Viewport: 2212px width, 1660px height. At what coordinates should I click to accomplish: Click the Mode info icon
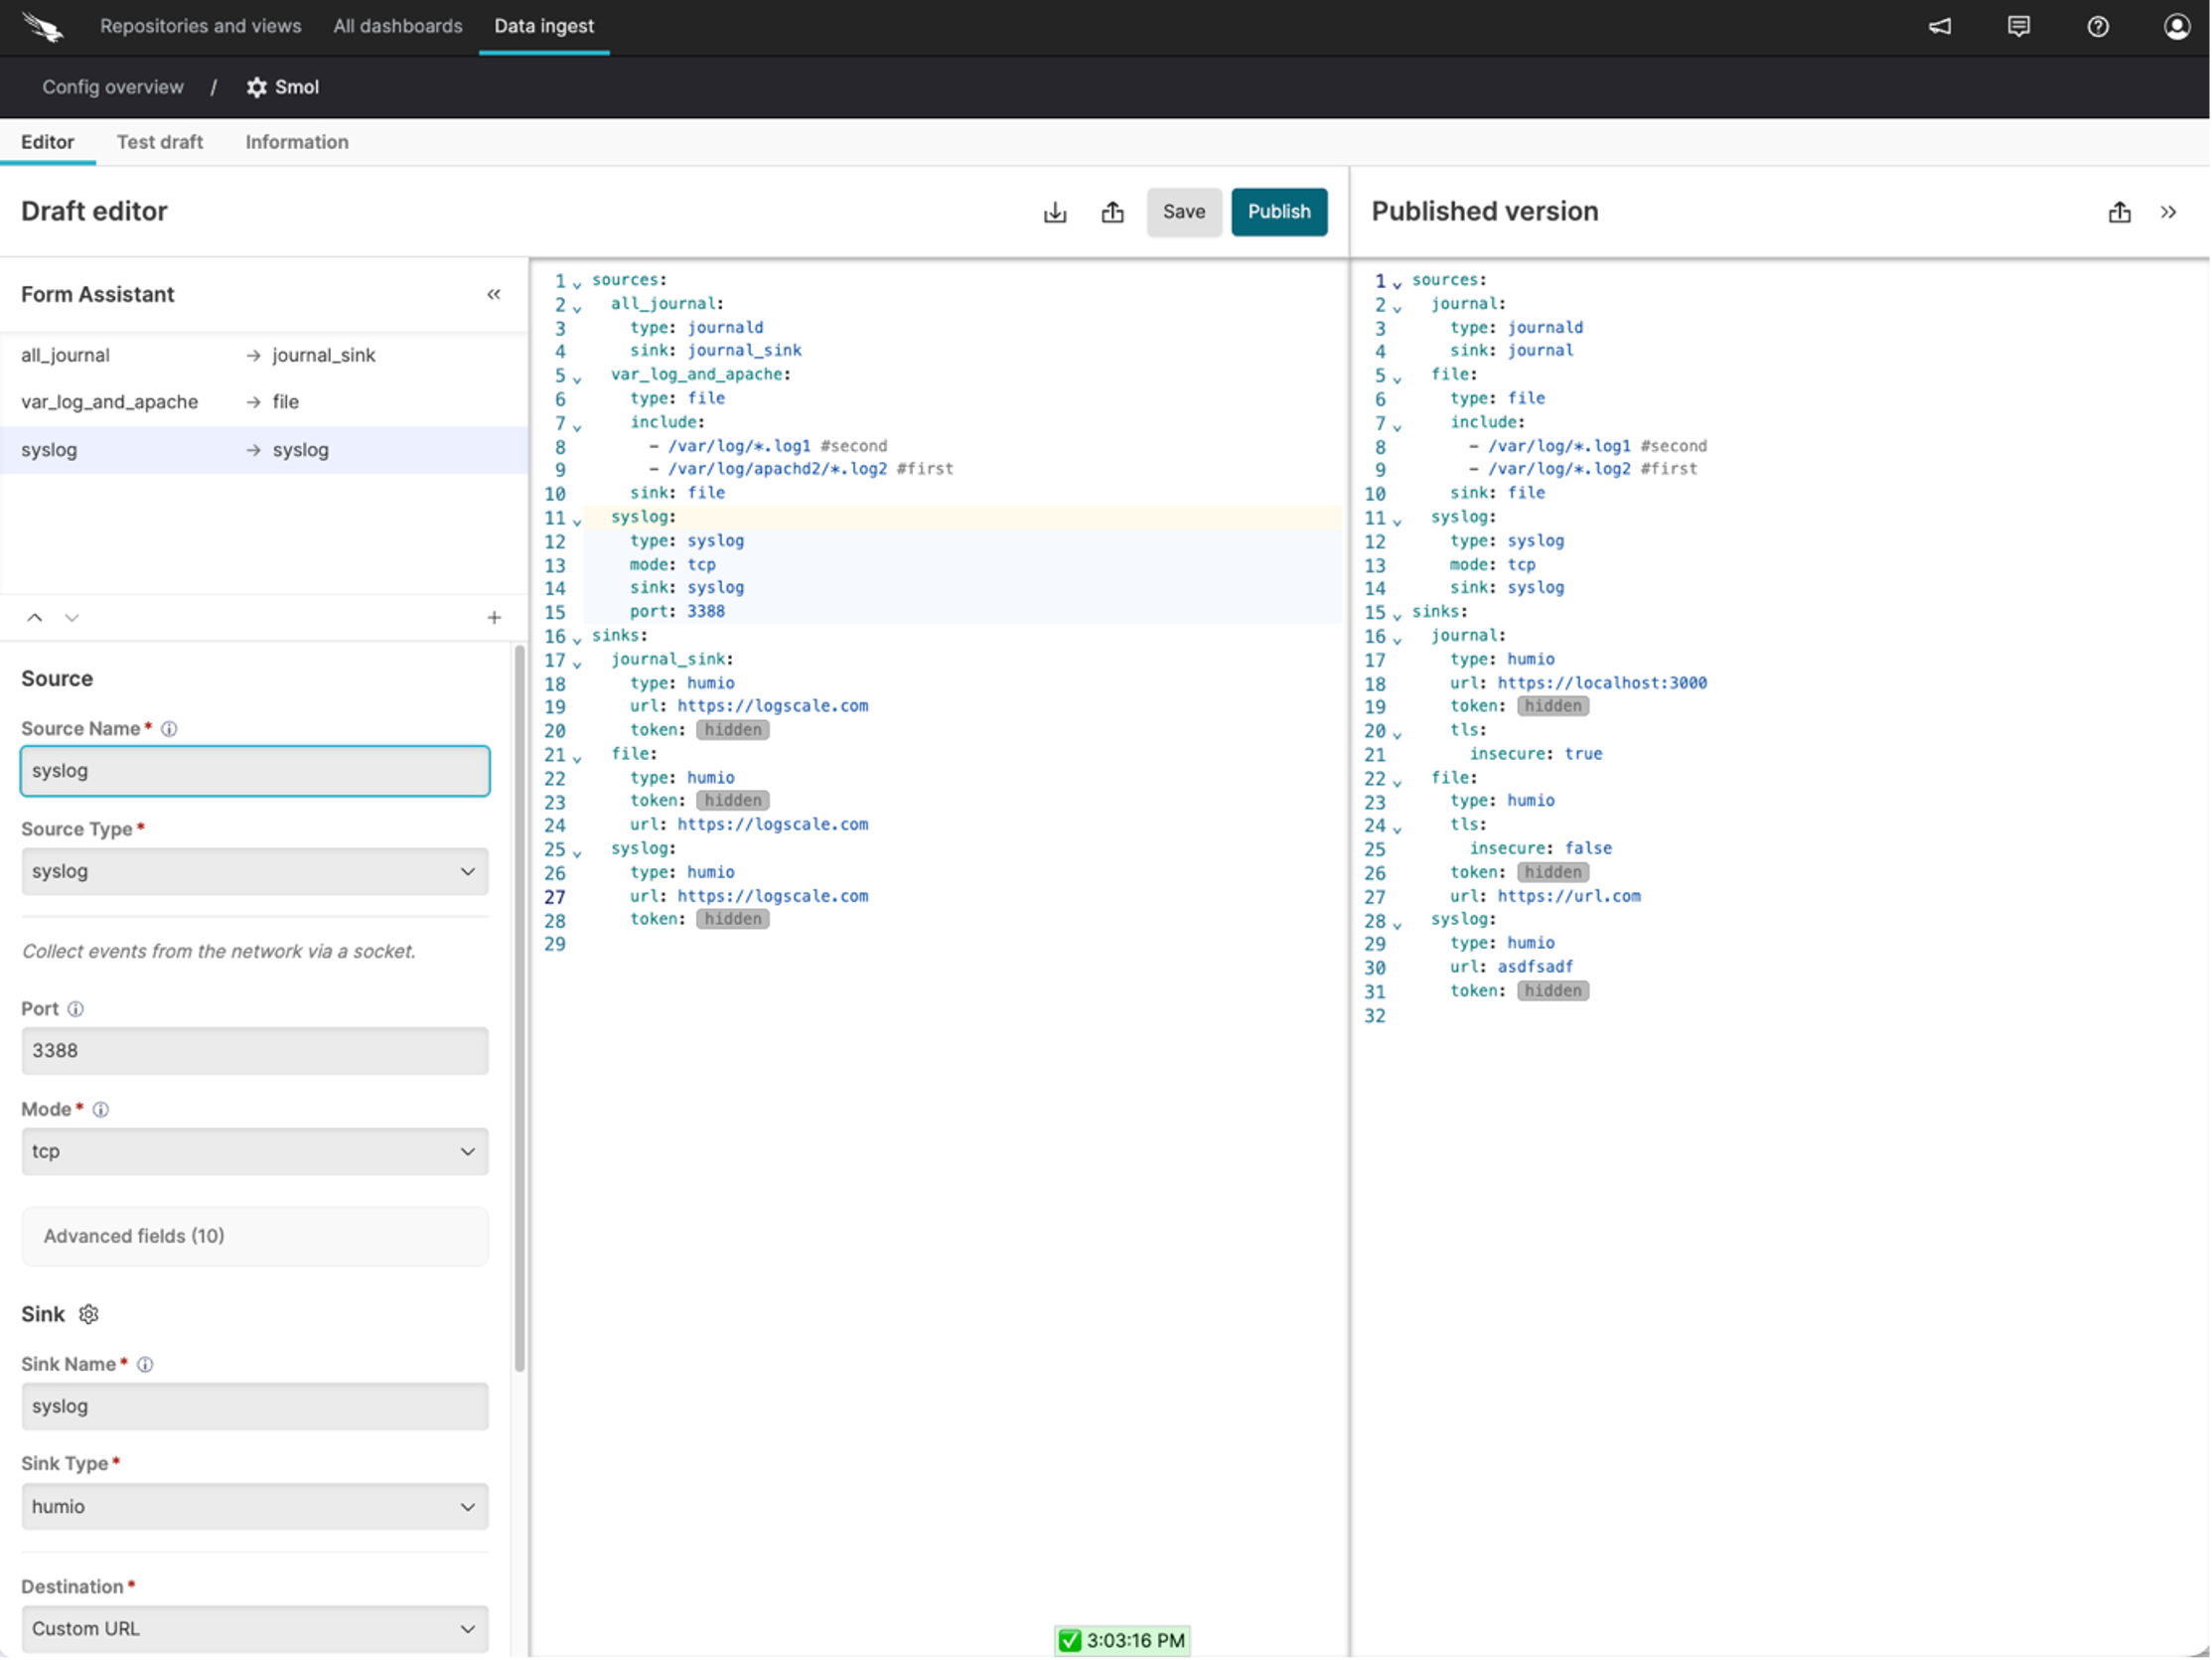(x=100, y=1110)
